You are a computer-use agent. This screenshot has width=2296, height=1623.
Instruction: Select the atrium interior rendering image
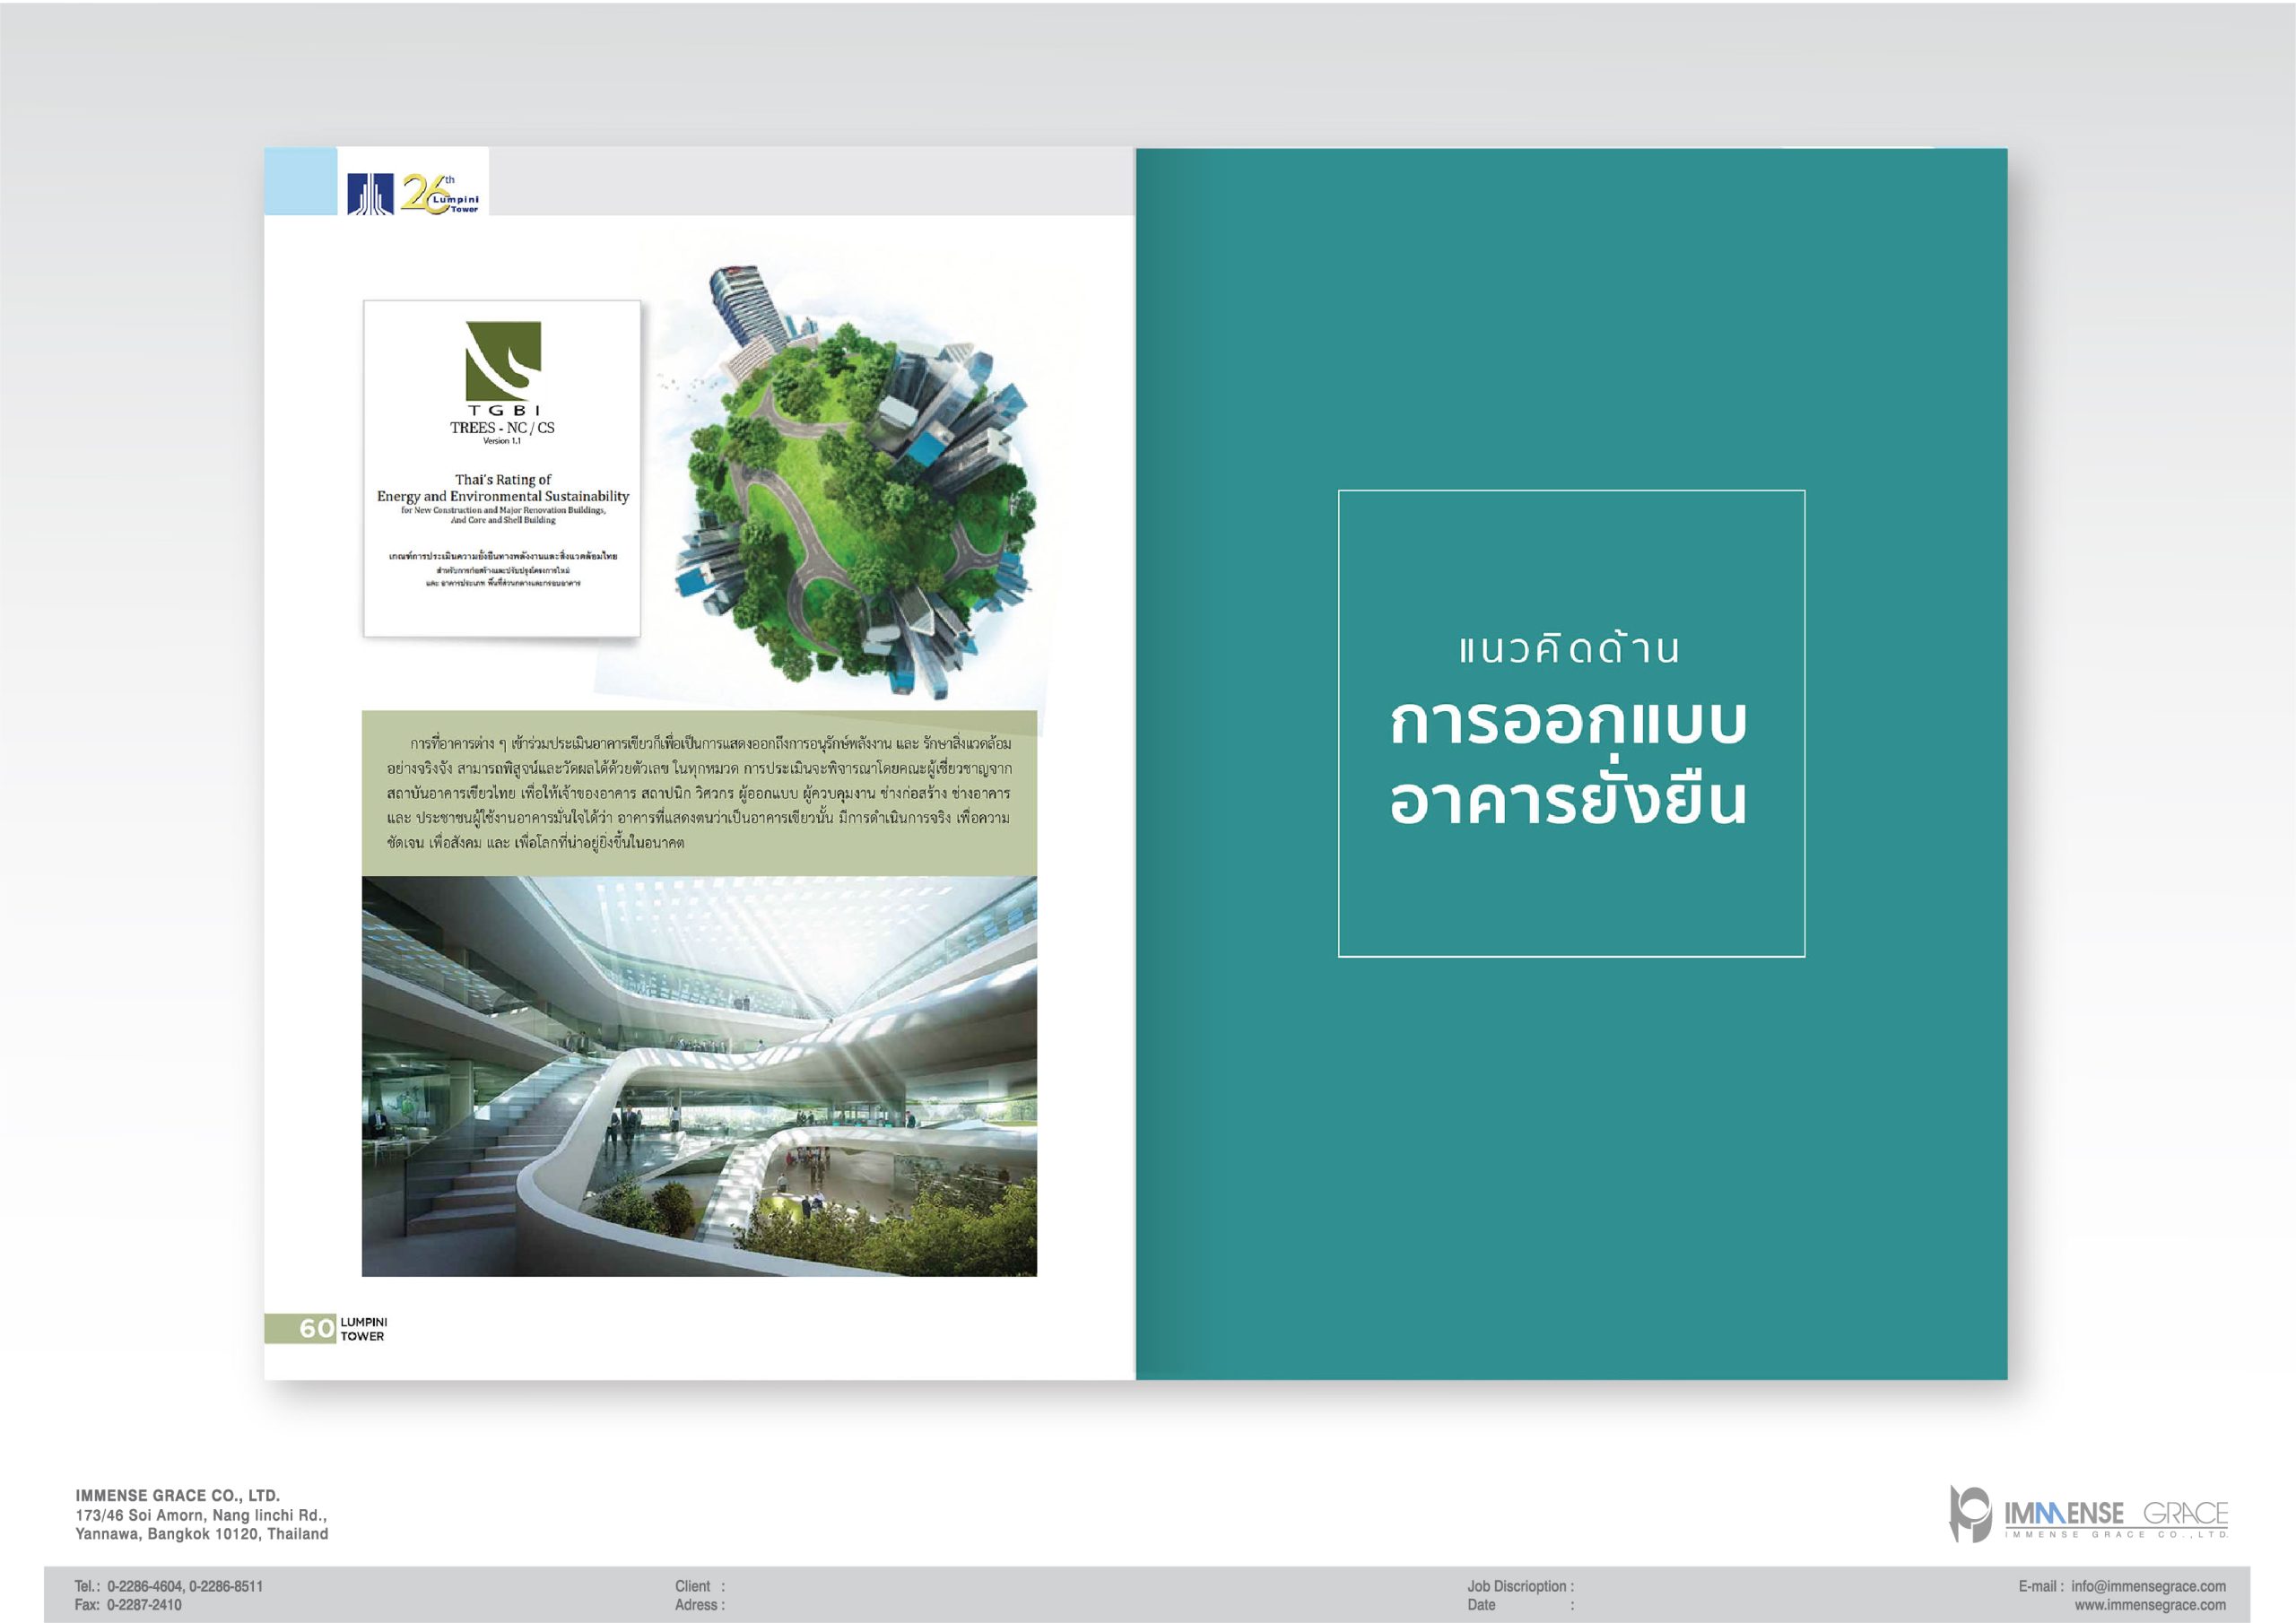[699, 1076]
